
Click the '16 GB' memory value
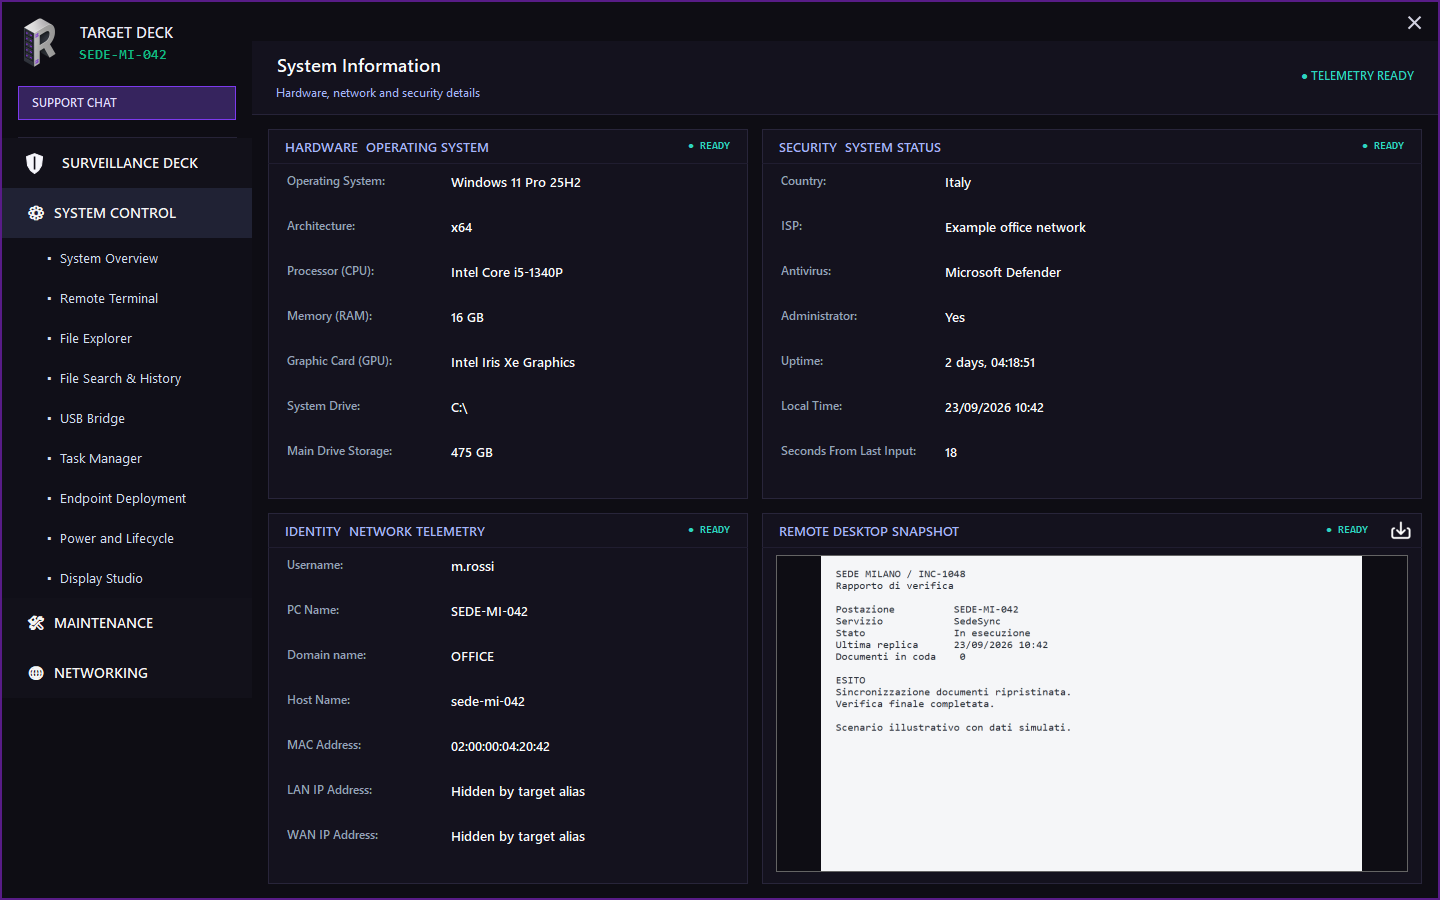pos(467,317)
